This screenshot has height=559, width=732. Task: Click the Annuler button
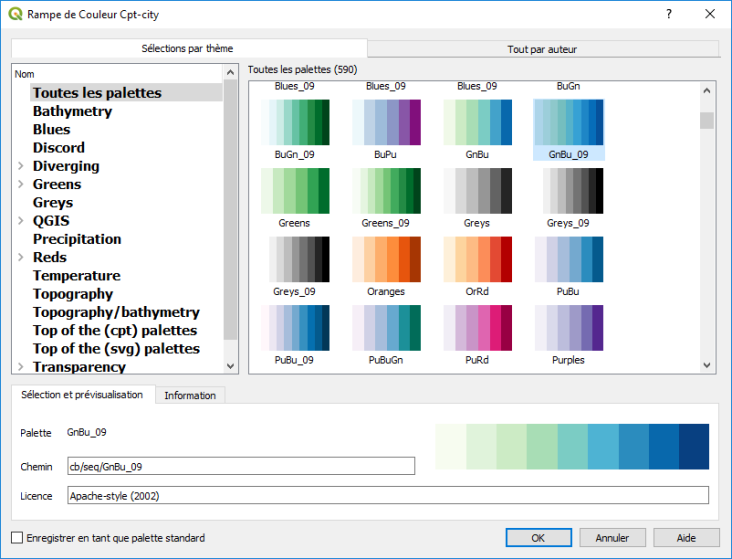[612, 538]
